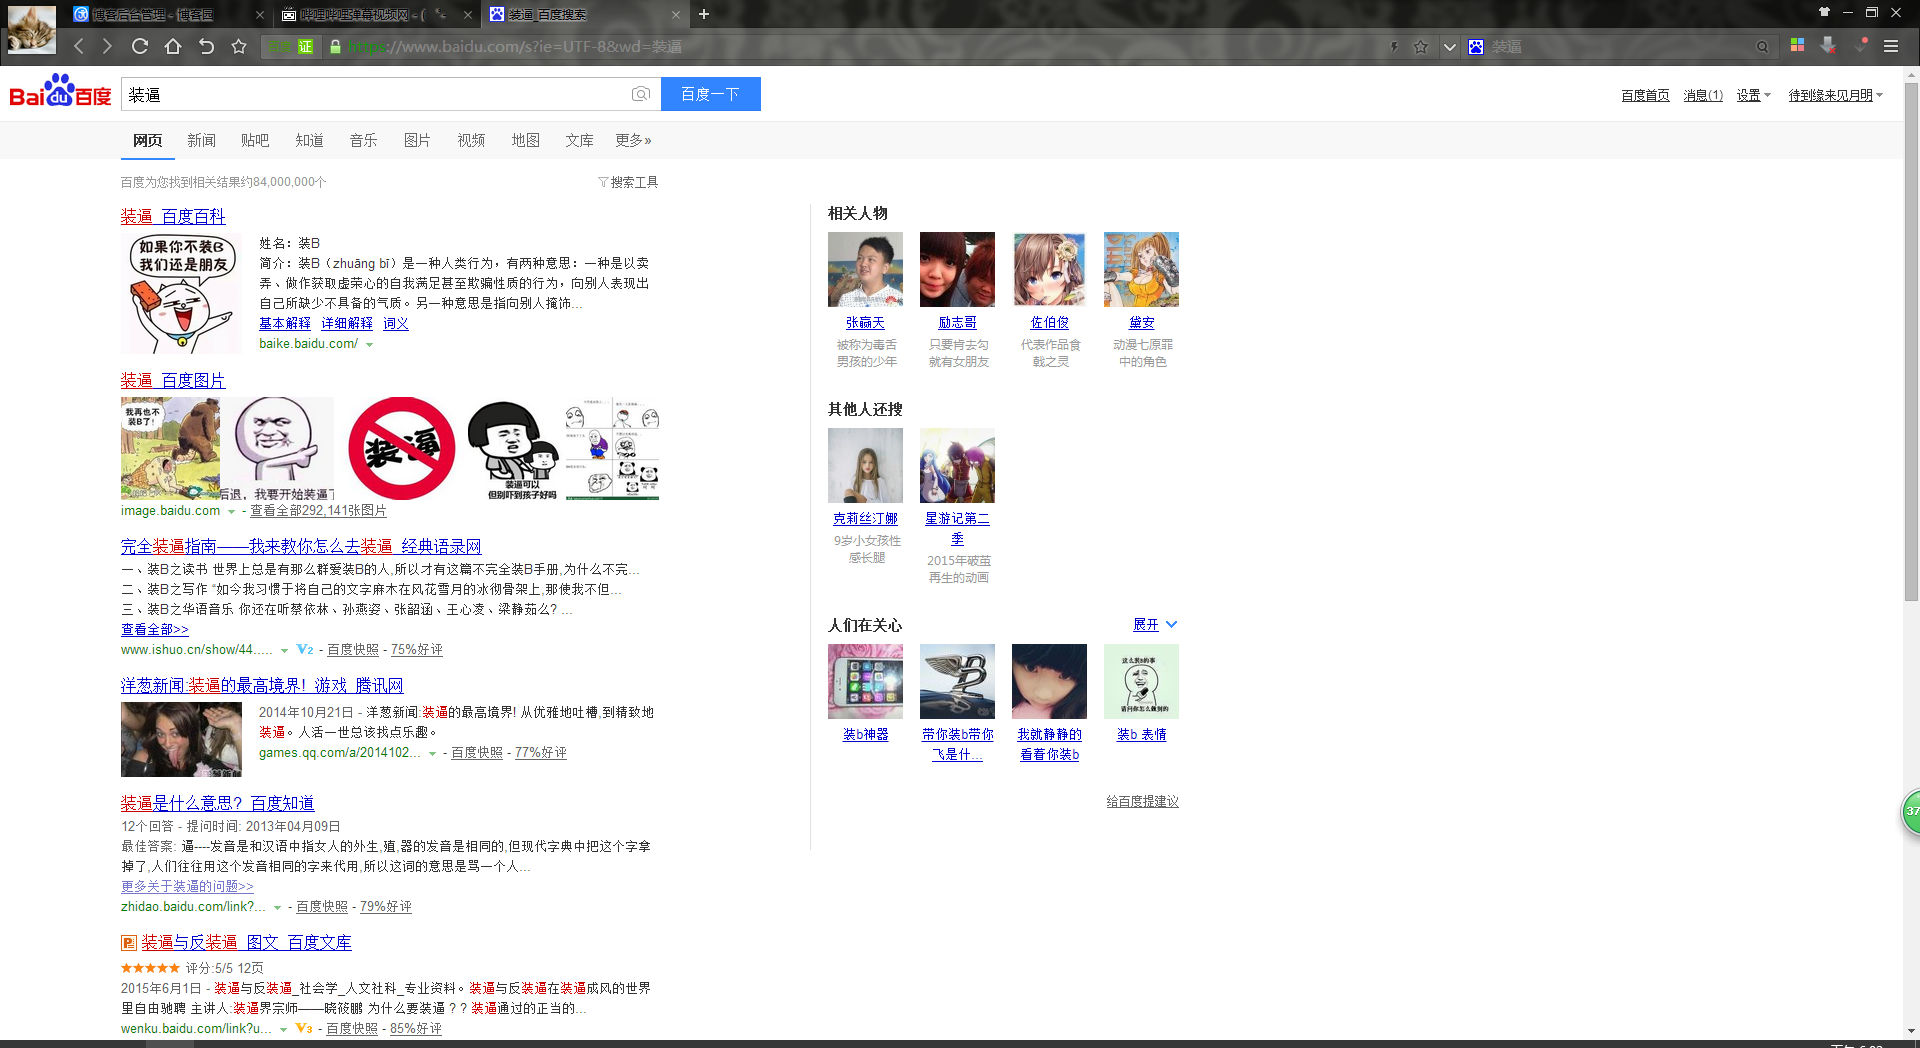Open the 装b神器 link
Image resolution: width=1920 pixels, height=1048 pixels.
tap(865, 734)
